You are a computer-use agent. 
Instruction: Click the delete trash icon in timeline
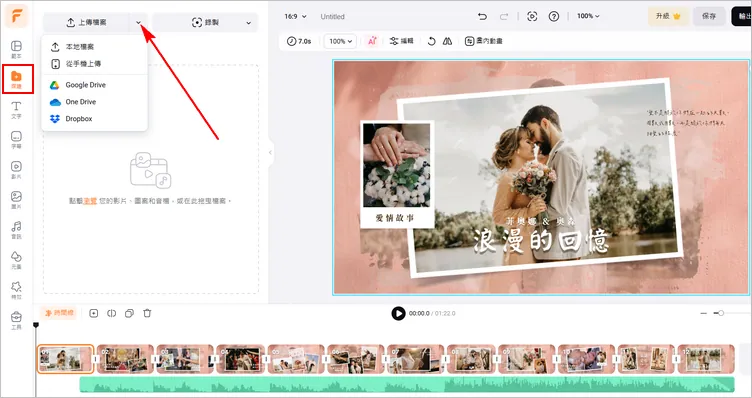tap(147, 313)
